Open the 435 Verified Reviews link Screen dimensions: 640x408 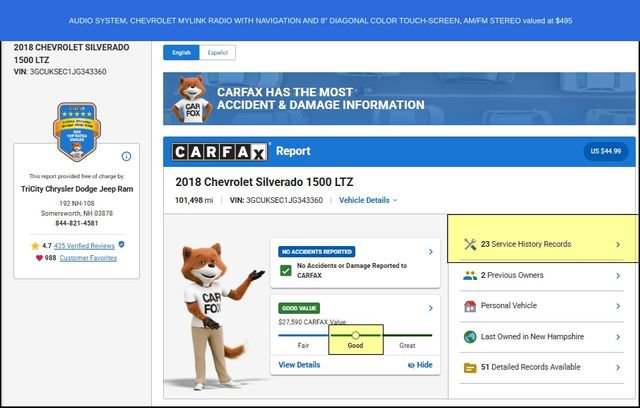click(x=84, y=246)
